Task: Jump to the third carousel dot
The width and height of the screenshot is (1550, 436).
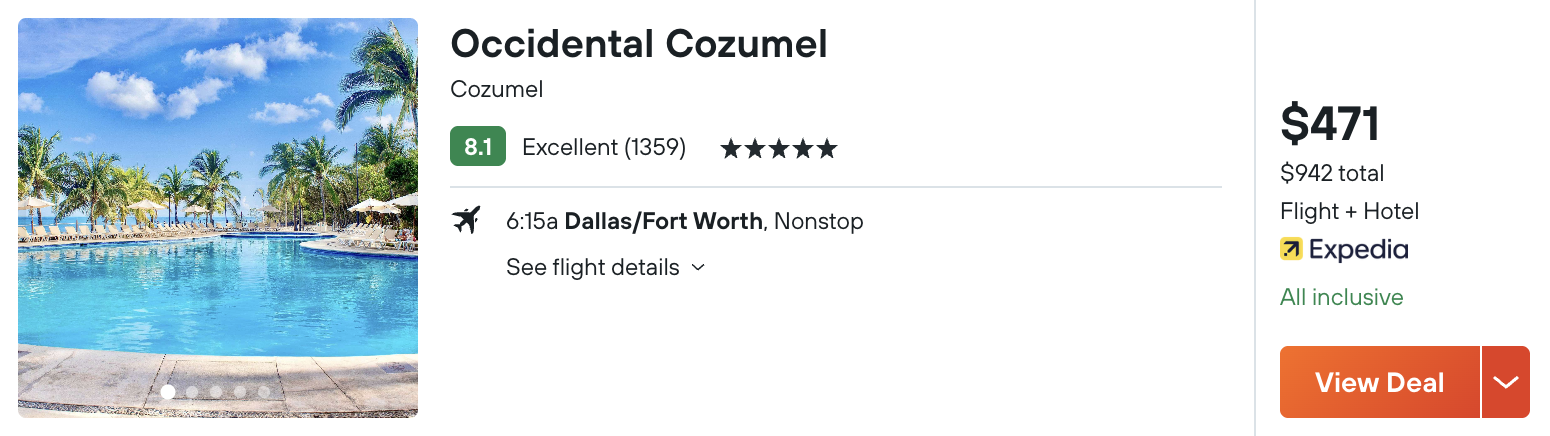Action: point(216,392)
